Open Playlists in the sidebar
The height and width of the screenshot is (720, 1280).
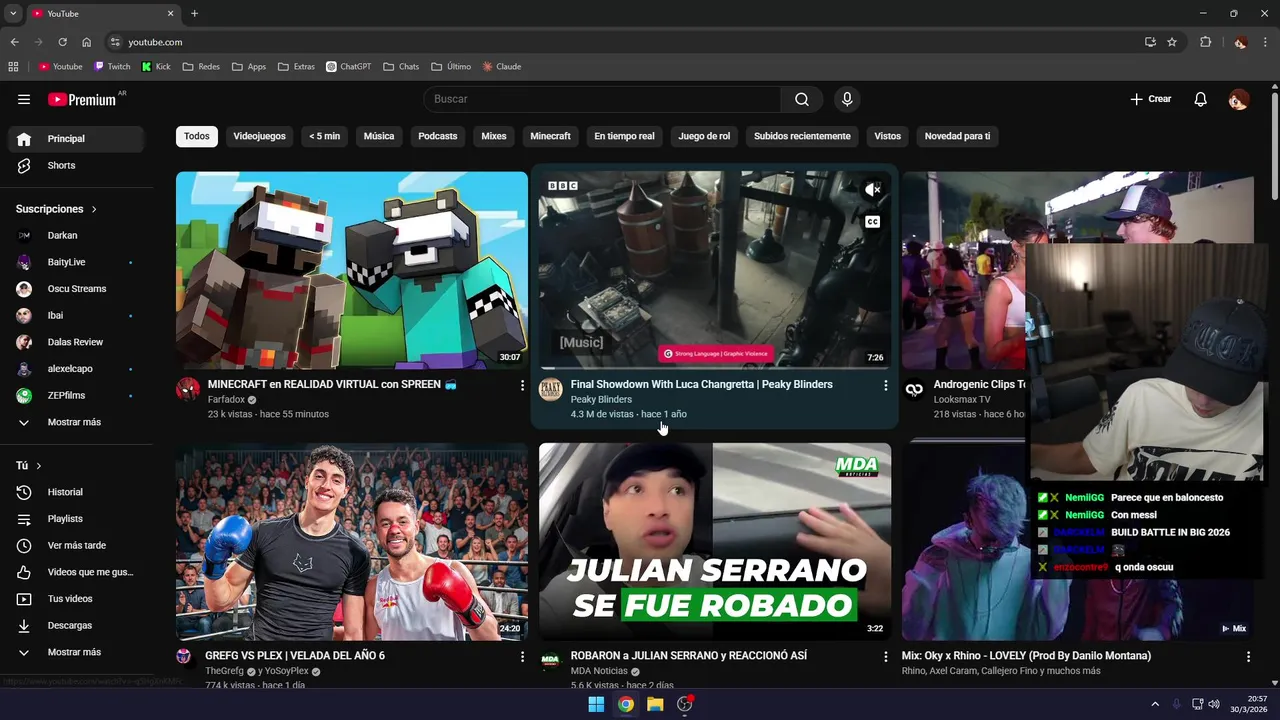click(76, 519)
